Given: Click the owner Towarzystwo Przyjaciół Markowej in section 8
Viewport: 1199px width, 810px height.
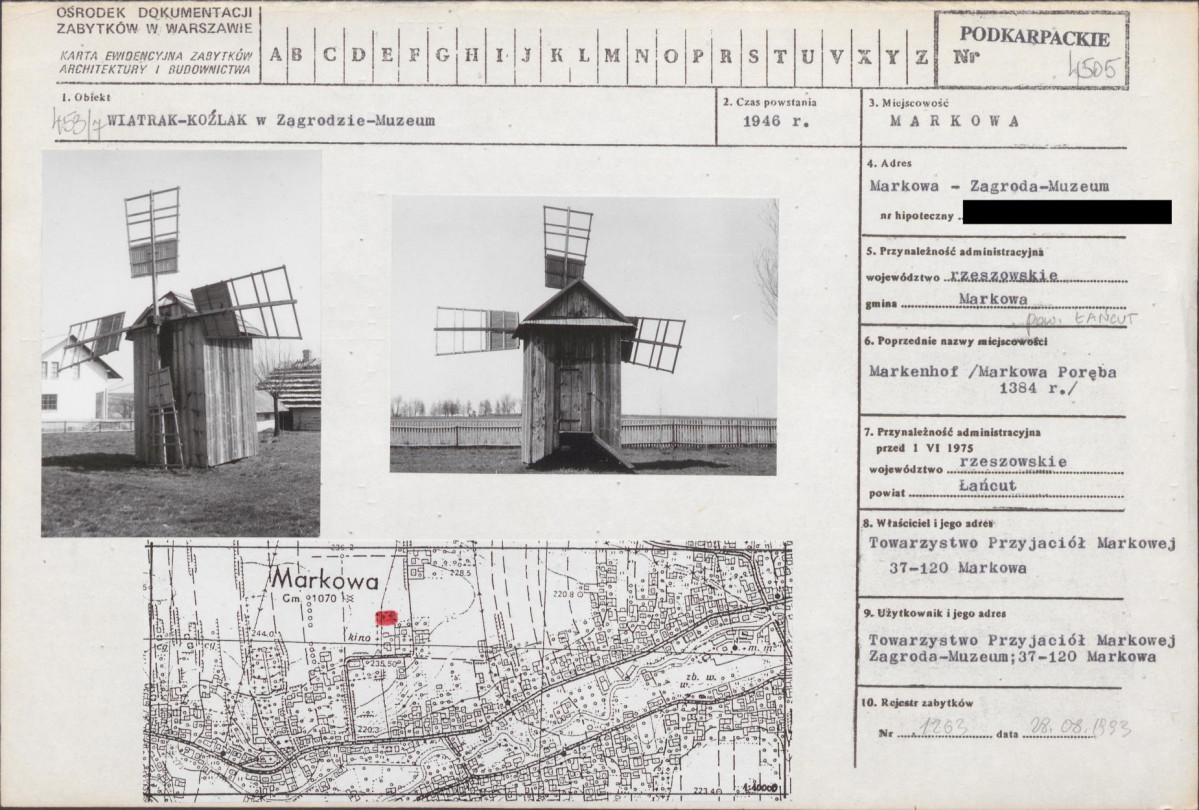Looking at the screenshot, I should [x=1022, y=543].
